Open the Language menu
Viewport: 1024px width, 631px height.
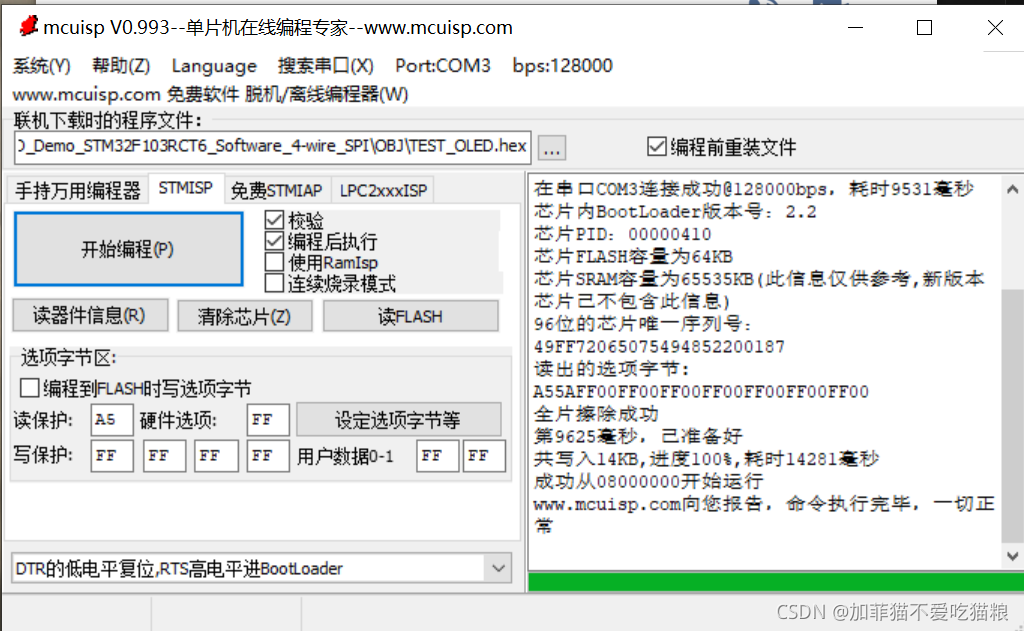[213, 65]
